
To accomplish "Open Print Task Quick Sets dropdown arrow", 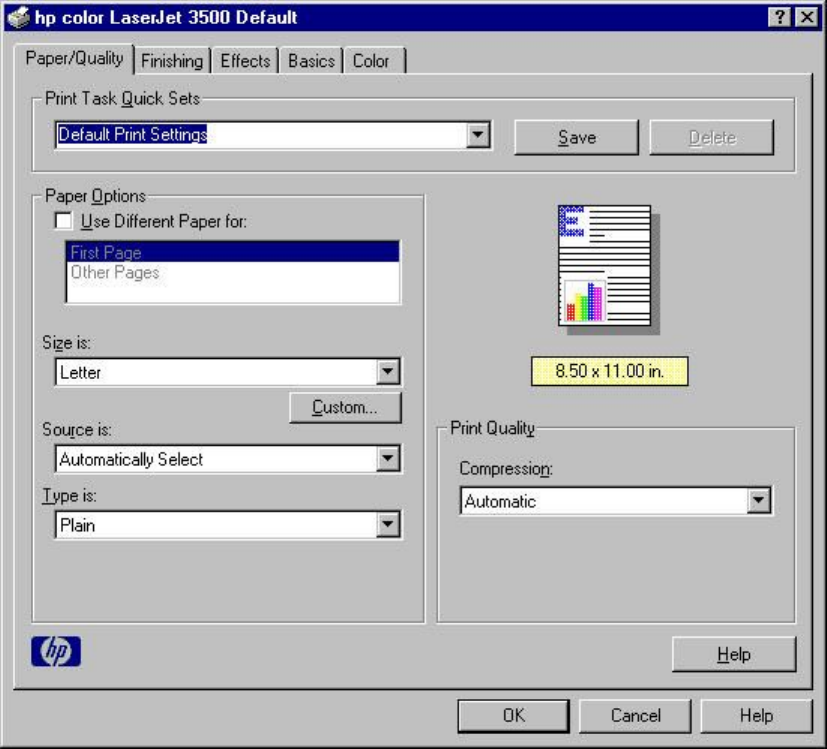I will 478,135.
